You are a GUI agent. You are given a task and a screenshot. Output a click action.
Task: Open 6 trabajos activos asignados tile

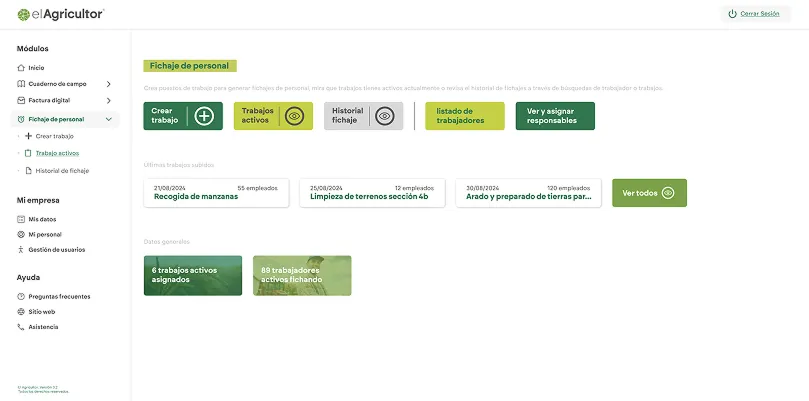[193, 276]
